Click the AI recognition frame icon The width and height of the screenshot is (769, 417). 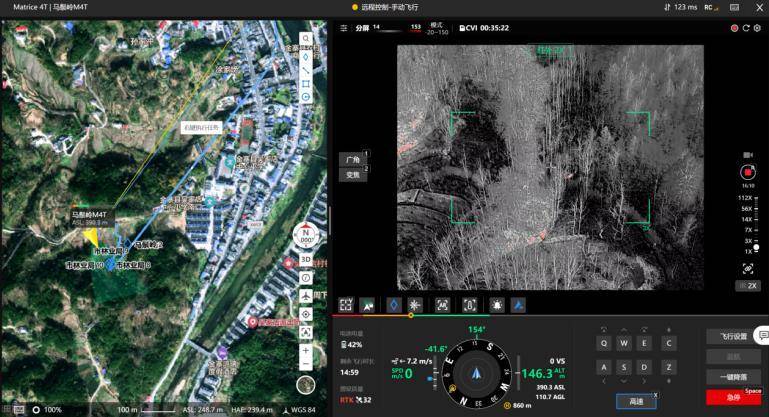pos(442,305)
